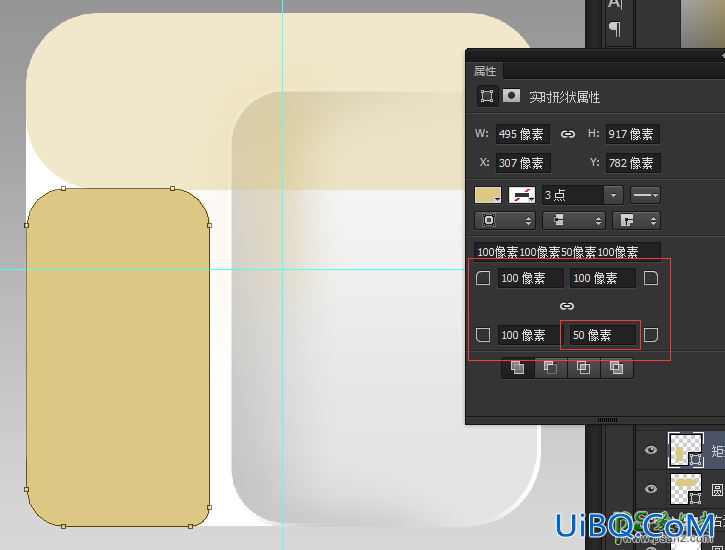Click the stroke width field showing 3 点
725x550 pixels.
point(573,195)
